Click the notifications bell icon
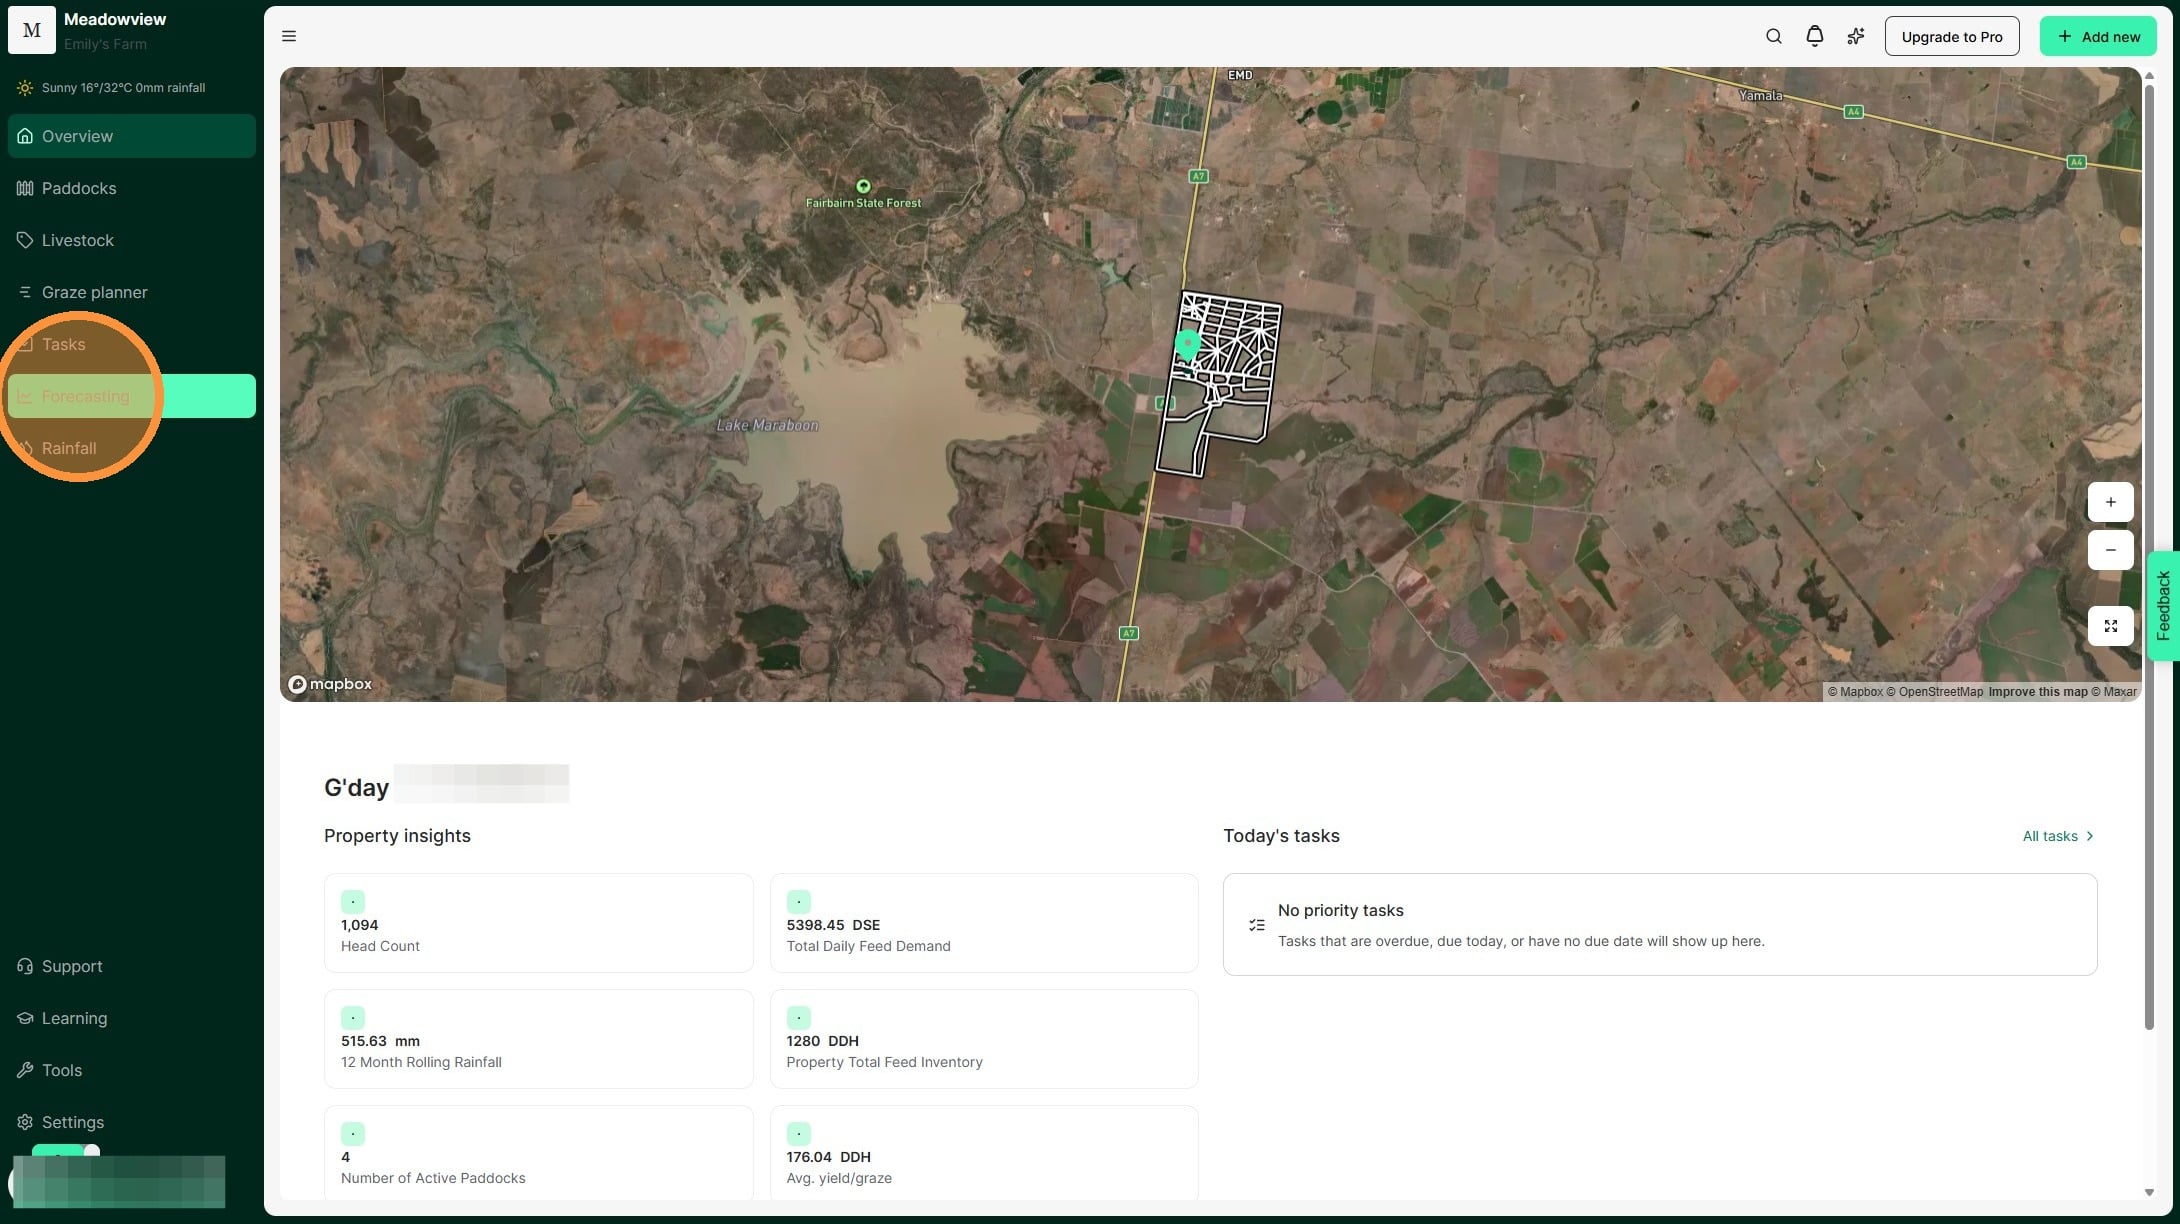 coord(1814,36)
